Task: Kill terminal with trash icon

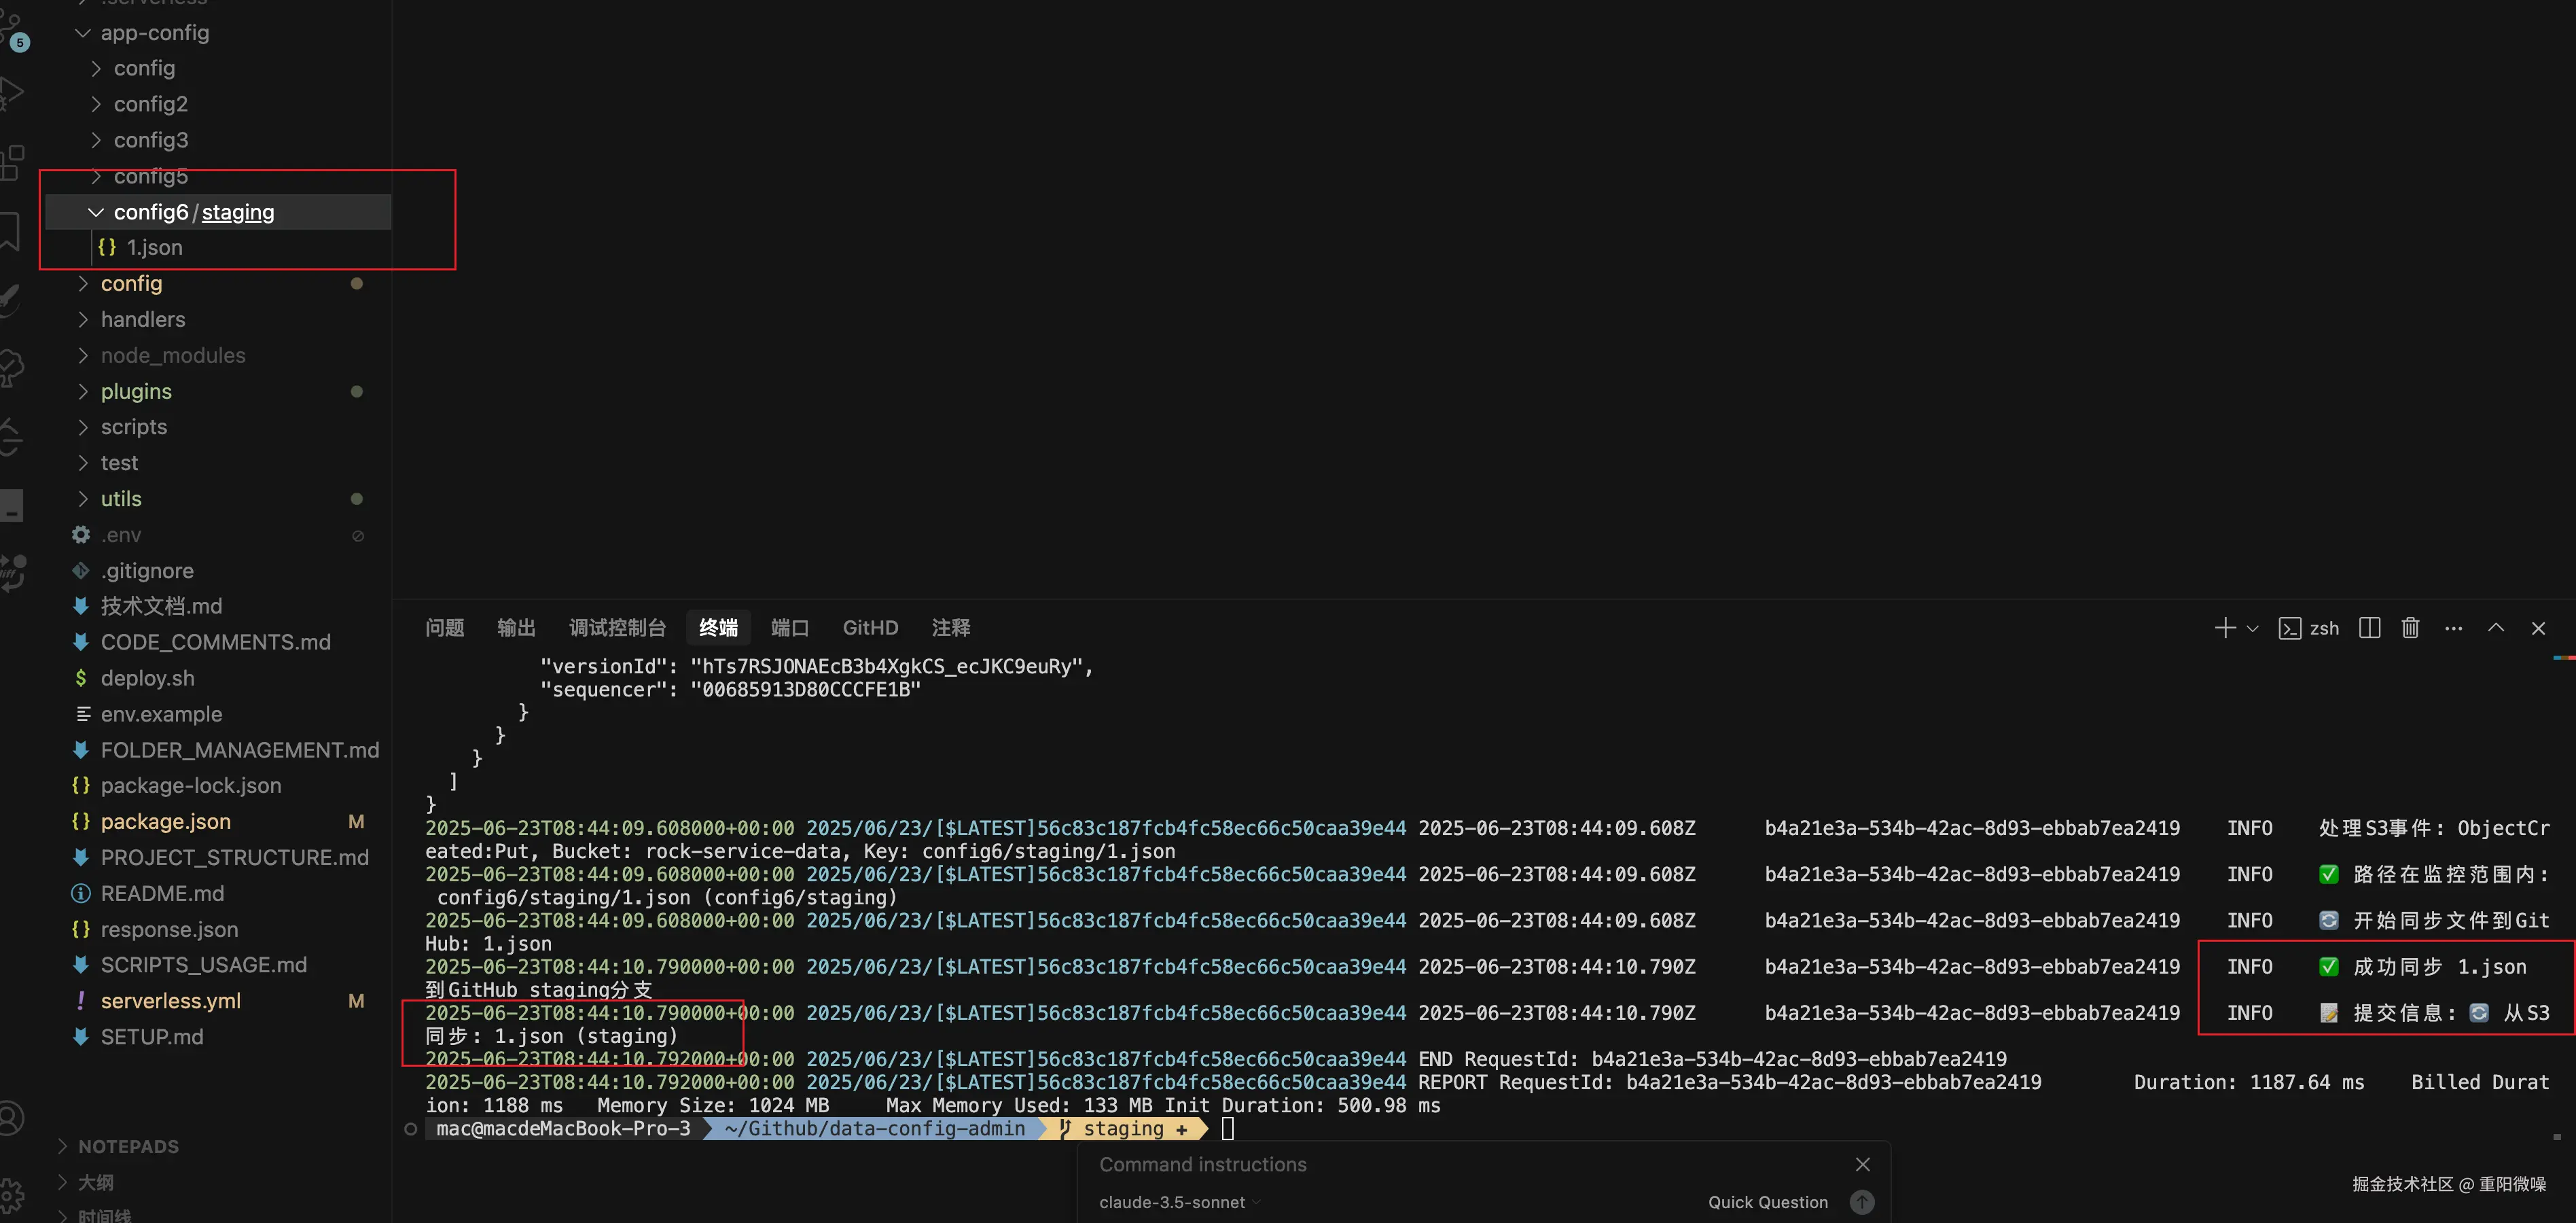Action: 2410,628
